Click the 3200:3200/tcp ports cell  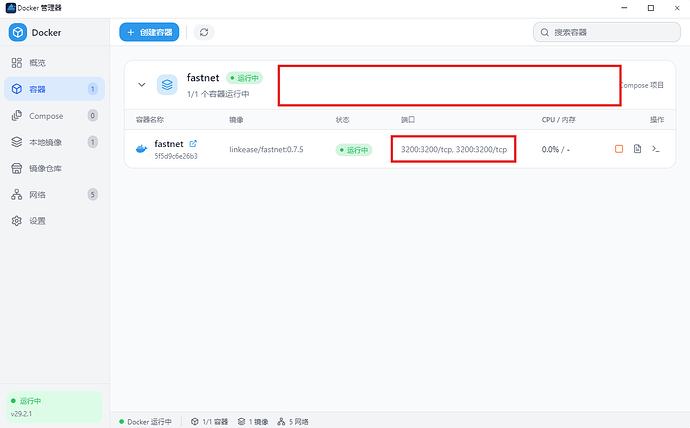click(454, 150)
